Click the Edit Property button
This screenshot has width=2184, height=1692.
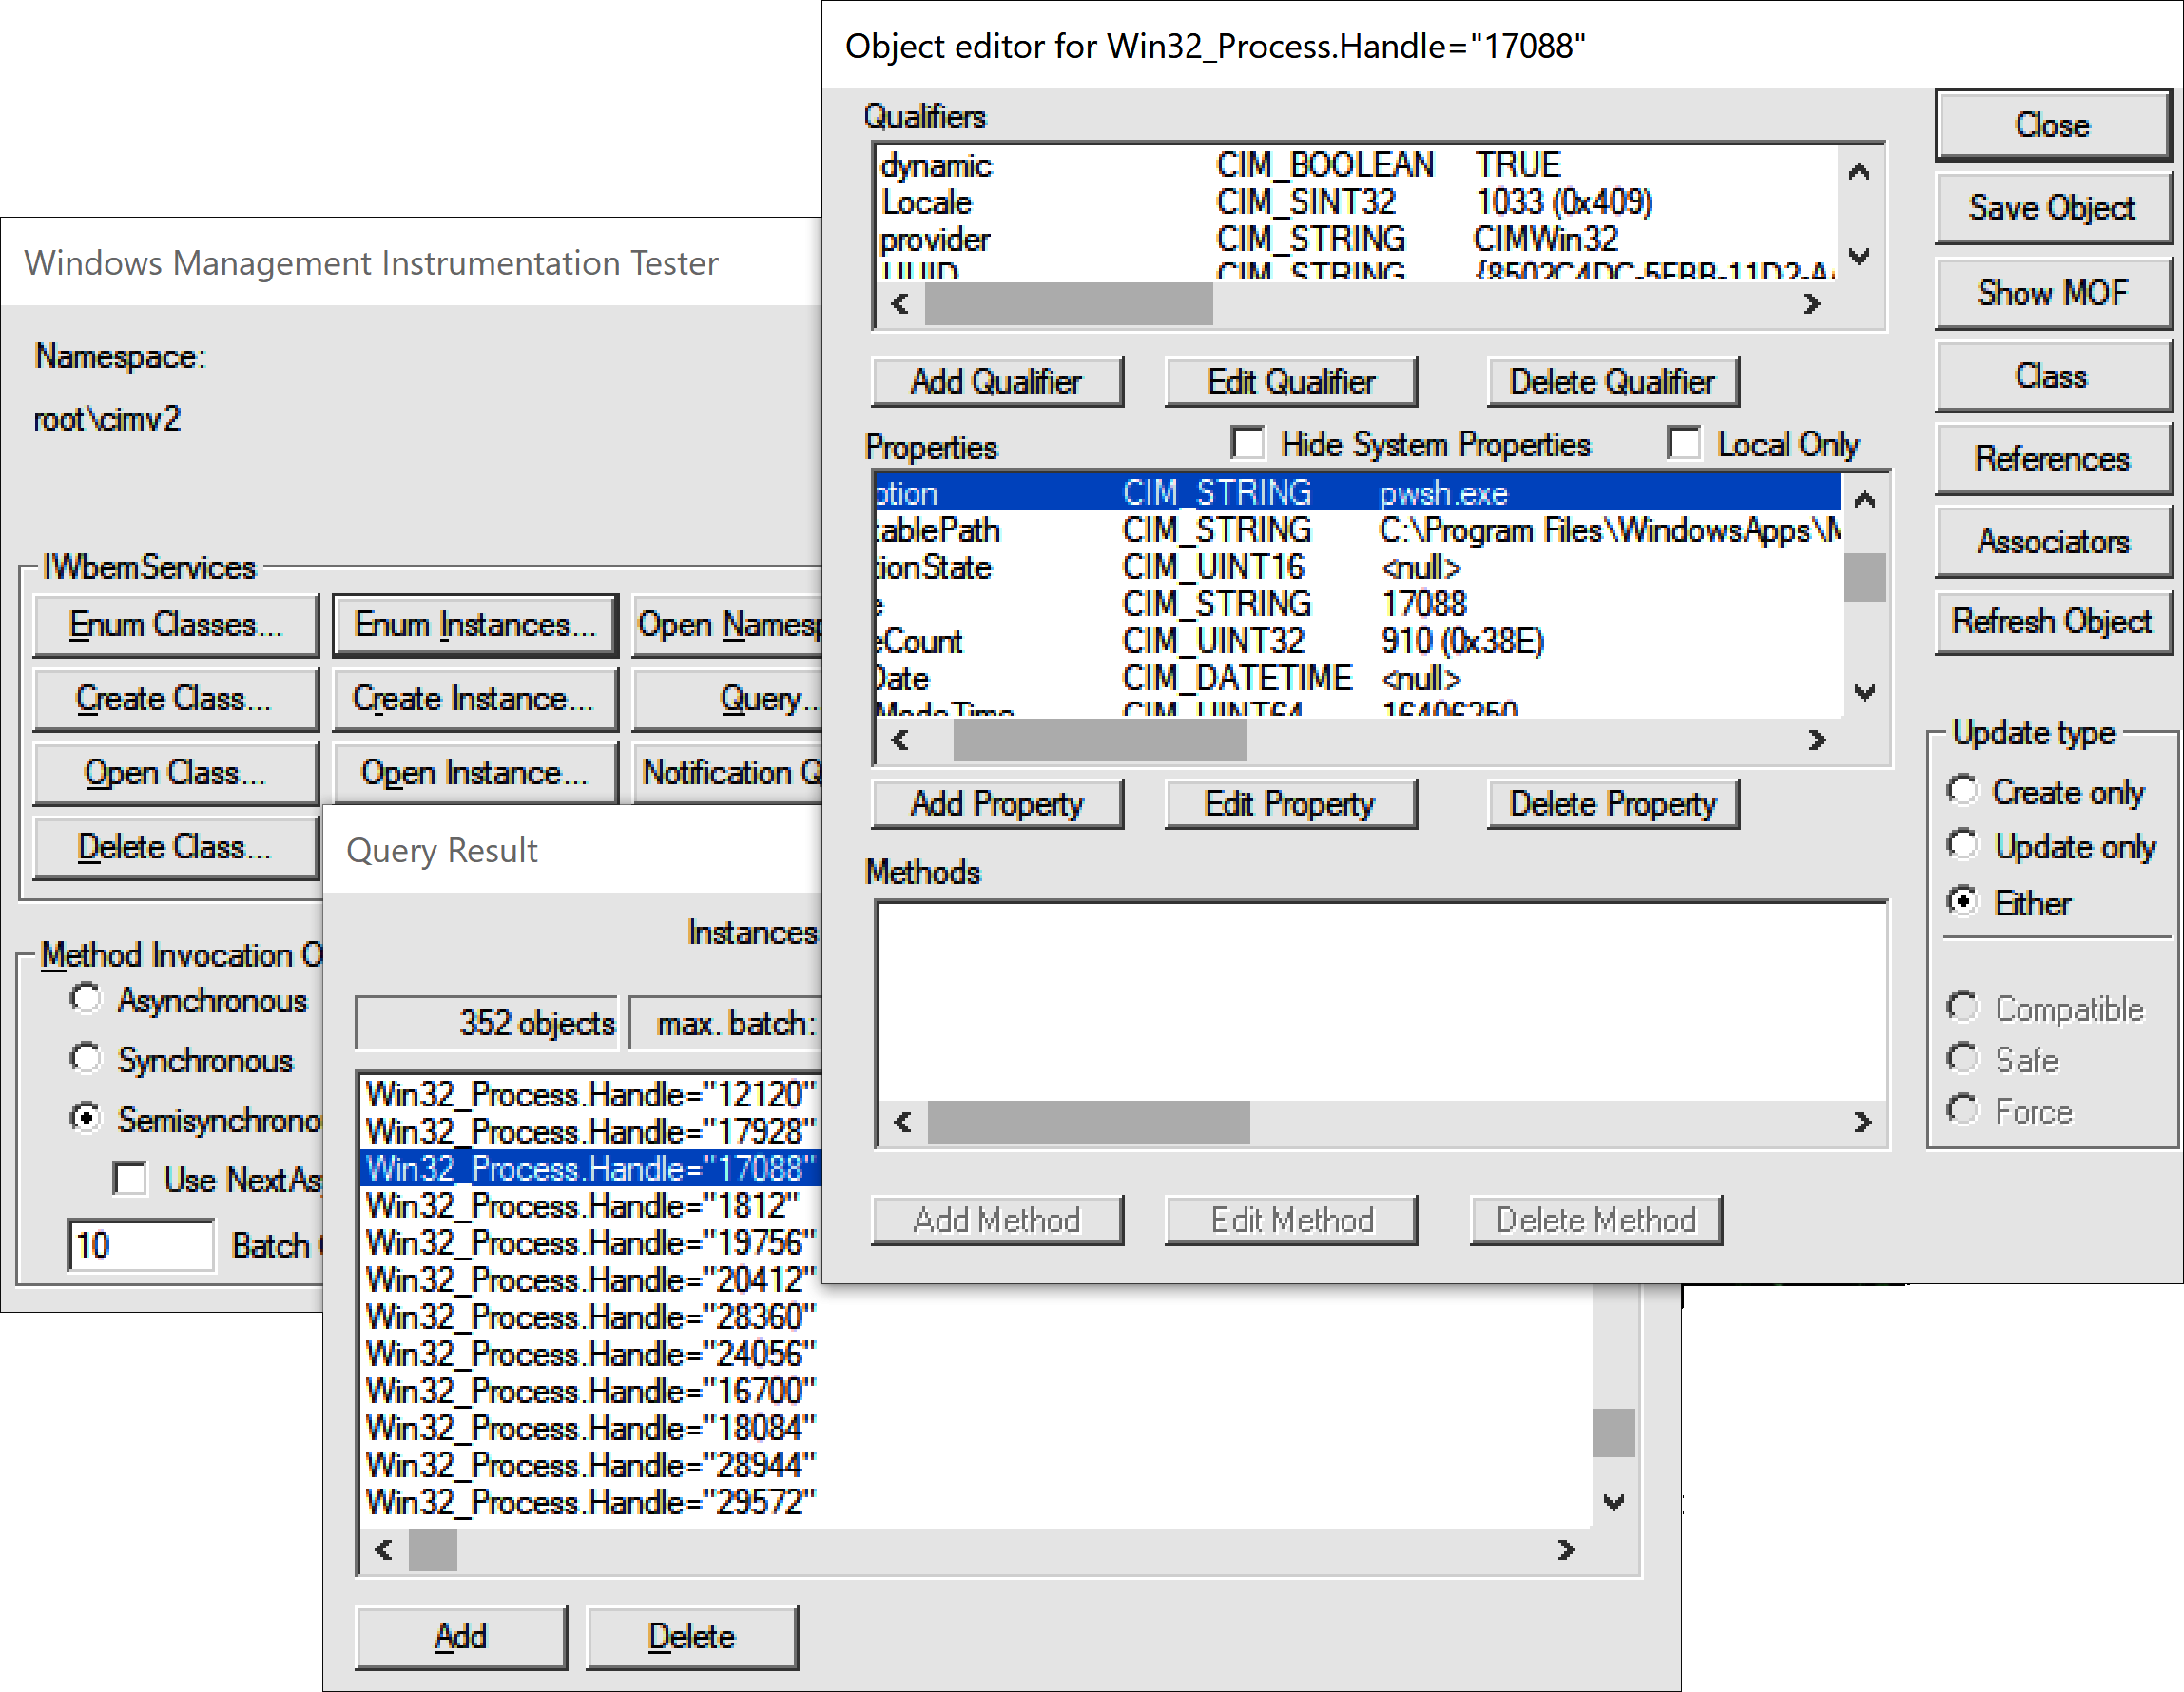pos(1290,804)
